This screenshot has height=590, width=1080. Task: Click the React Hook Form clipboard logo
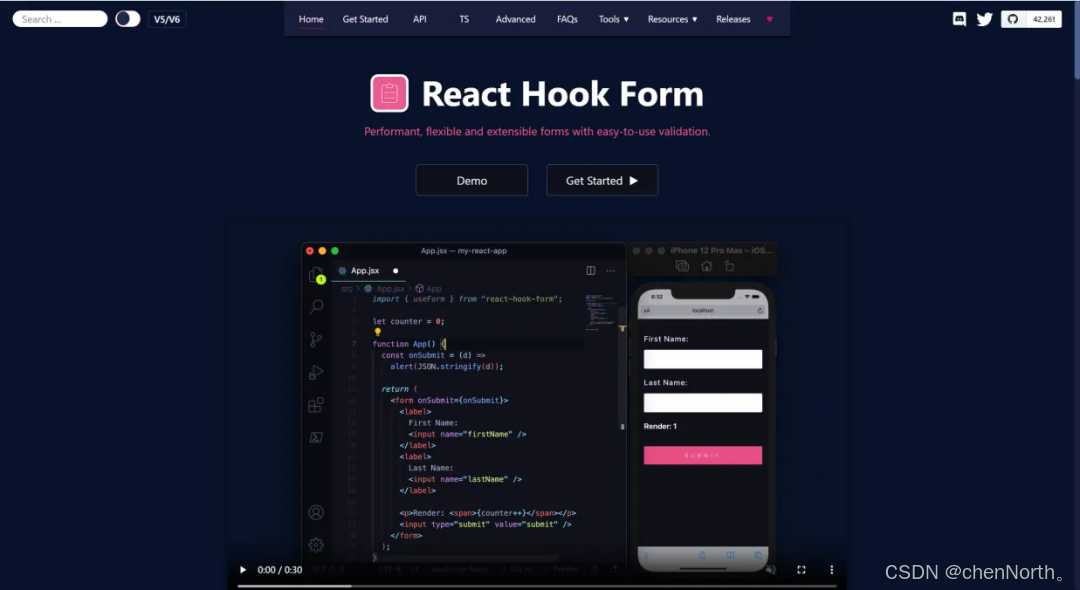[389, 93]
